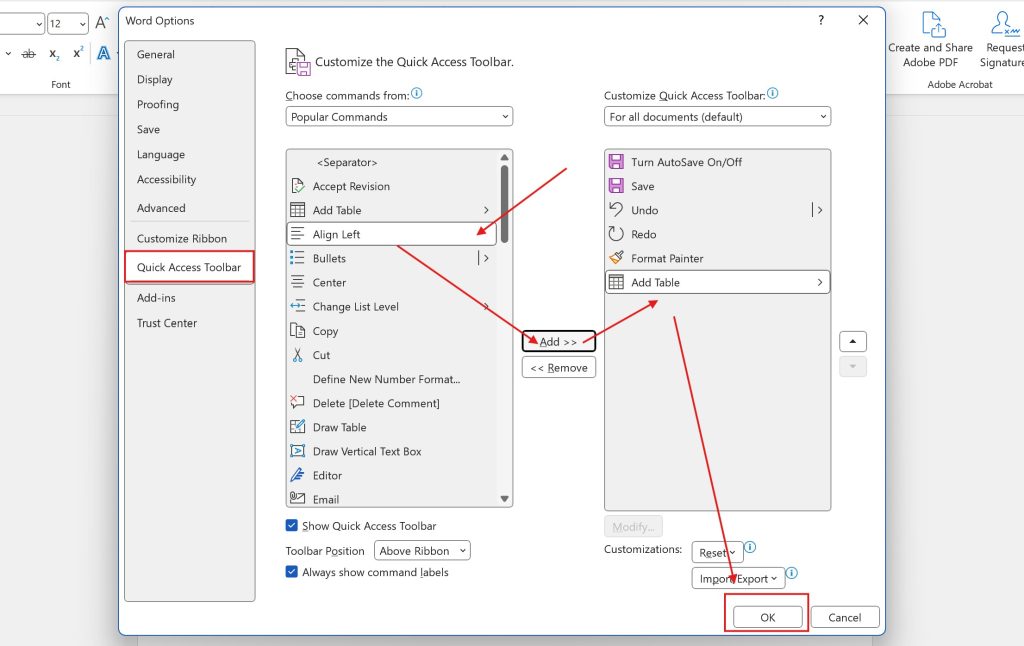Uncheck Show Quick Access Toolbar
The height and width of the screenshot is (646, 1024).
point(291,525)
